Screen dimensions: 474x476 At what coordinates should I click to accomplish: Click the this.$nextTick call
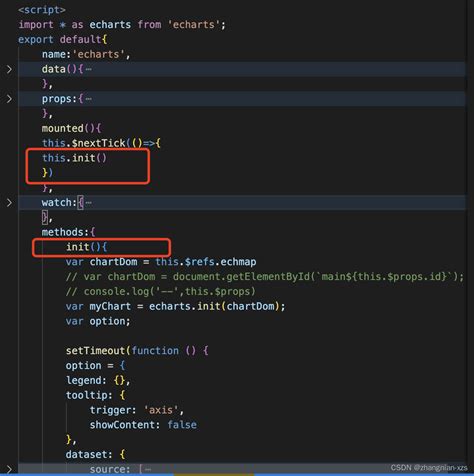tap(101, 143)
